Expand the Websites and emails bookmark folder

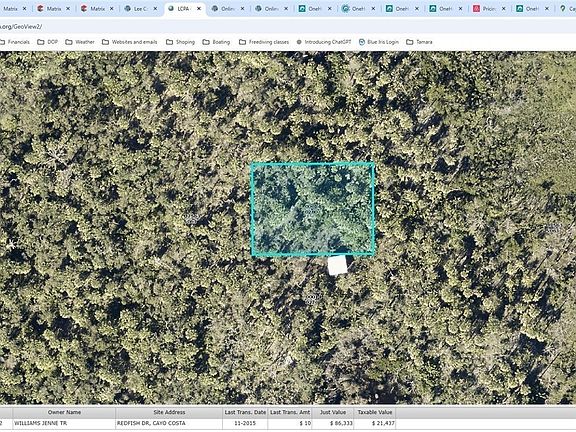(x=130, y=42)
